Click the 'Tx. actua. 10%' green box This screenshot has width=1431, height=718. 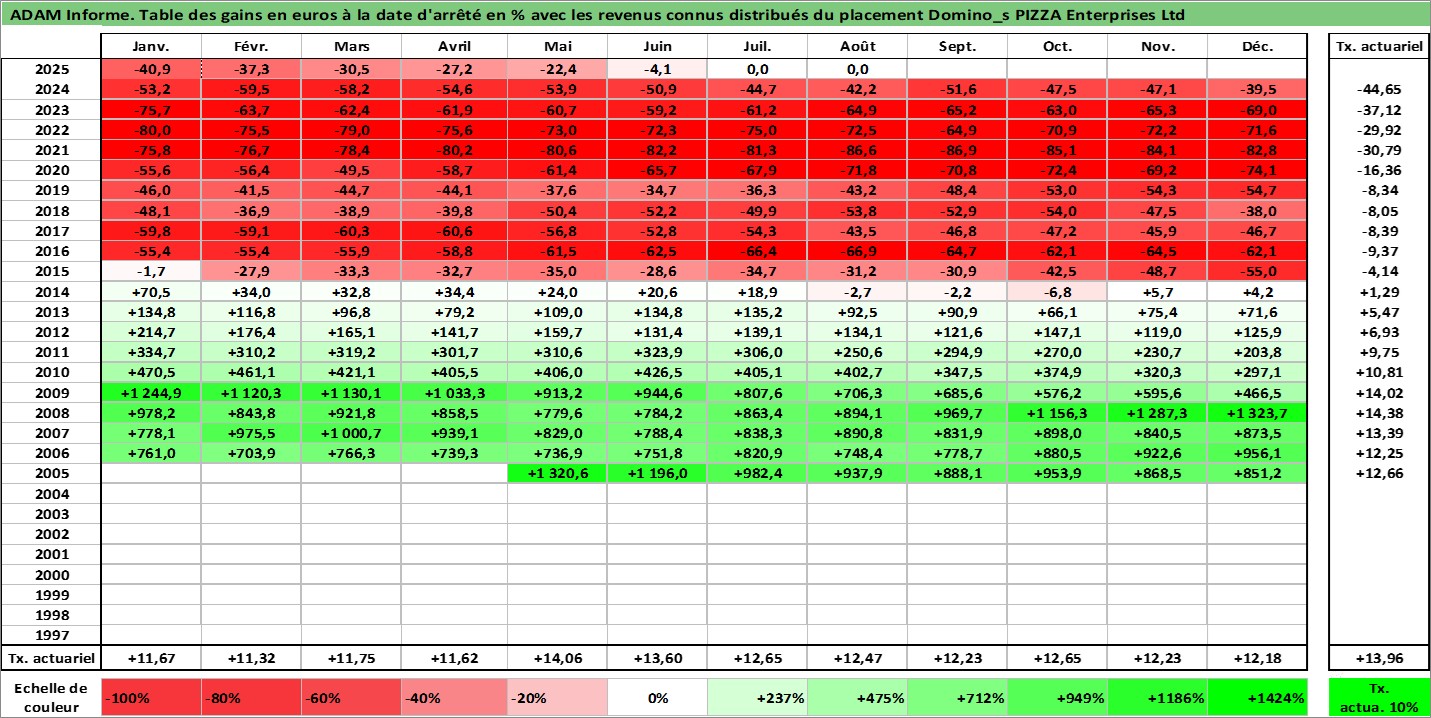[x=1379, y=697]
